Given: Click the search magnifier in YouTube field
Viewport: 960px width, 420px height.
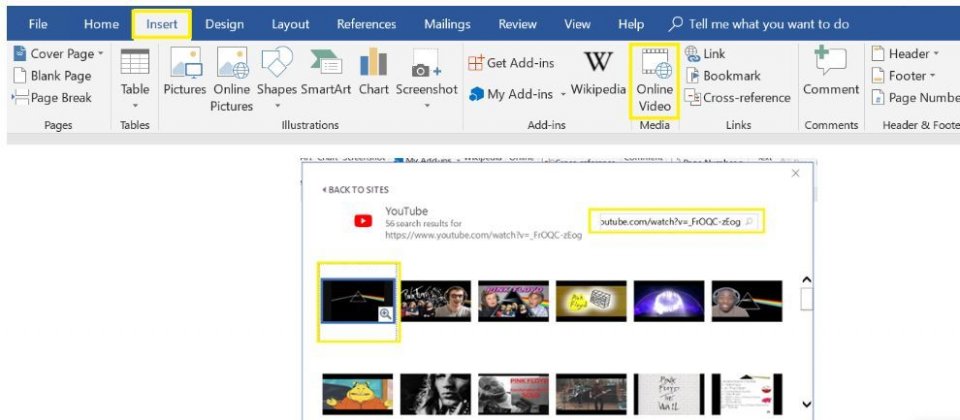Looking at the screenshot, I should [x=749, y=222].
